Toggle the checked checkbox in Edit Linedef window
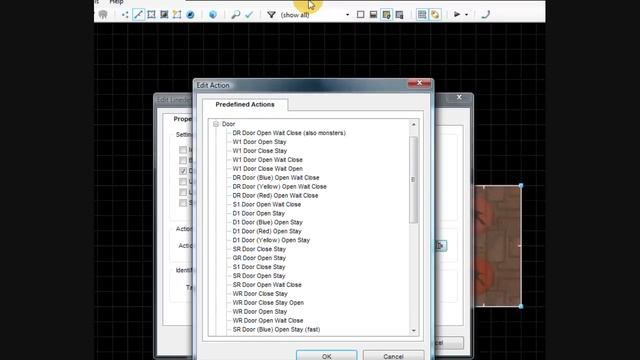 click(x=183, y=171)
